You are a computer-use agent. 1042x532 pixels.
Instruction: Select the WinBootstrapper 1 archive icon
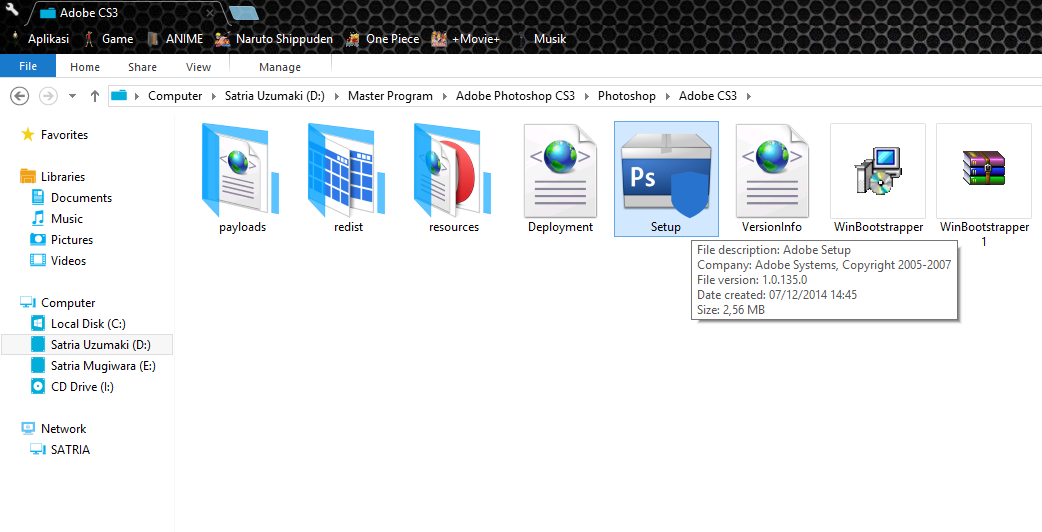coord(984,171)
